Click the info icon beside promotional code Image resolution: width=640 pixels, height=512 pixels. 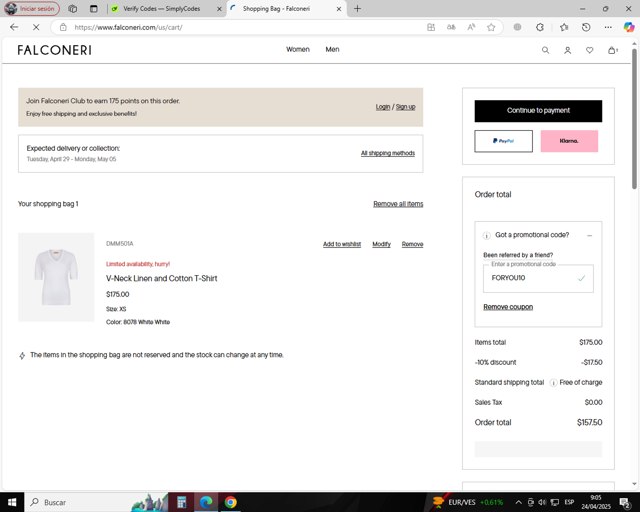(487, 235)
